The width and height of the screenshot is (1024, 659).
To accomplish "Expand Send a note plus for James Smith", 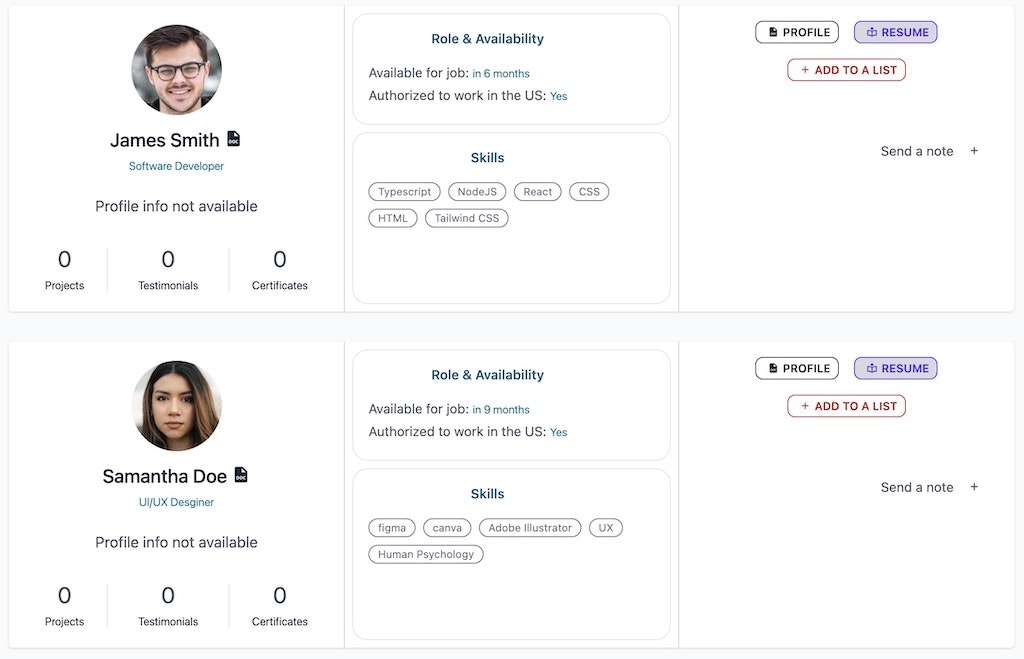I will point(974,151).
